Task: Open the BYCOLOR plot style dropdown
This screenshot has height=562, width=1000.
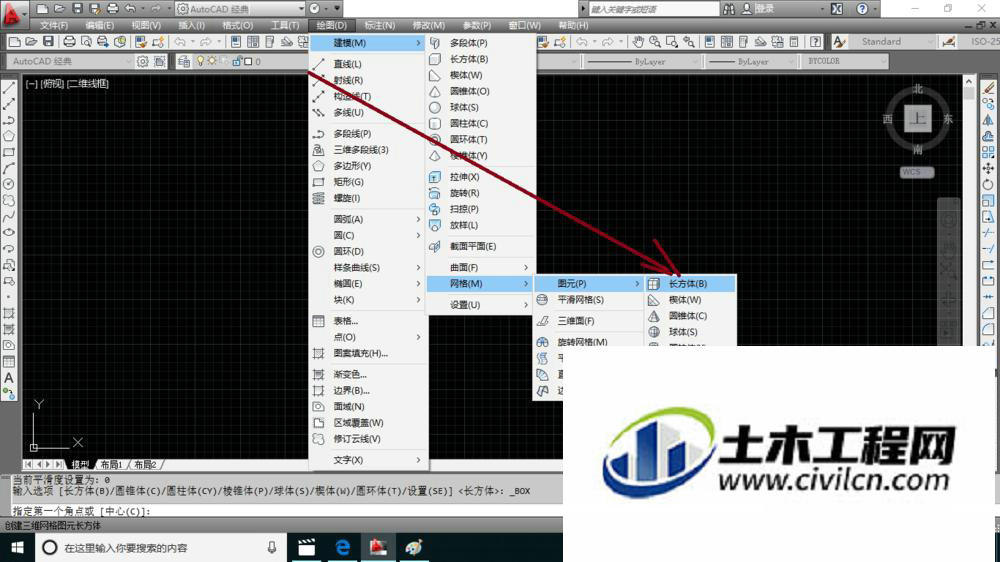Action: pyautogui.click(x=844, y=61)
